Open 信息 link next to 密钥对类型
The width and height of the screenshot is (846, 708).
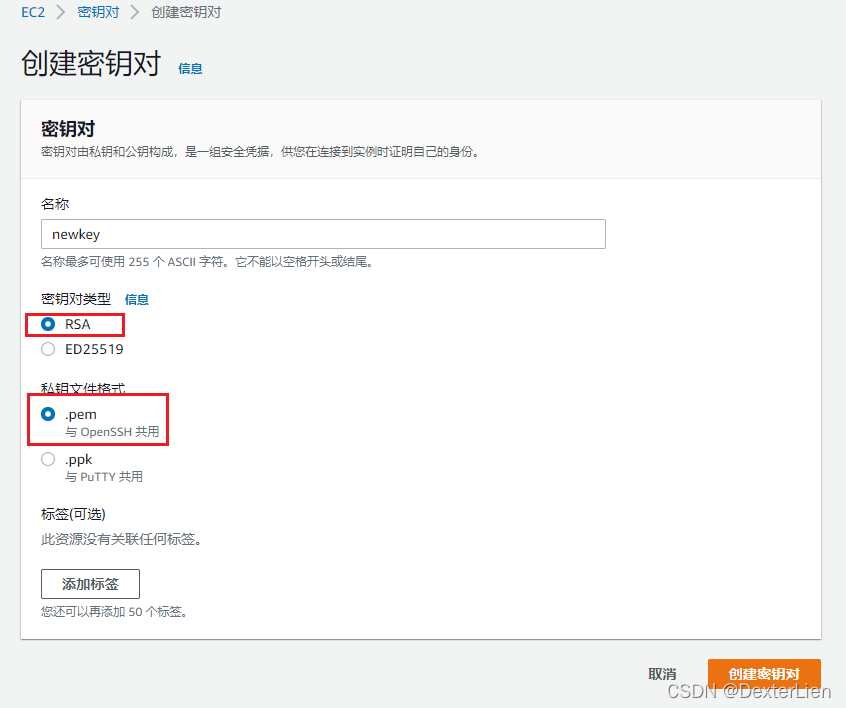click(x=137, y=299)
